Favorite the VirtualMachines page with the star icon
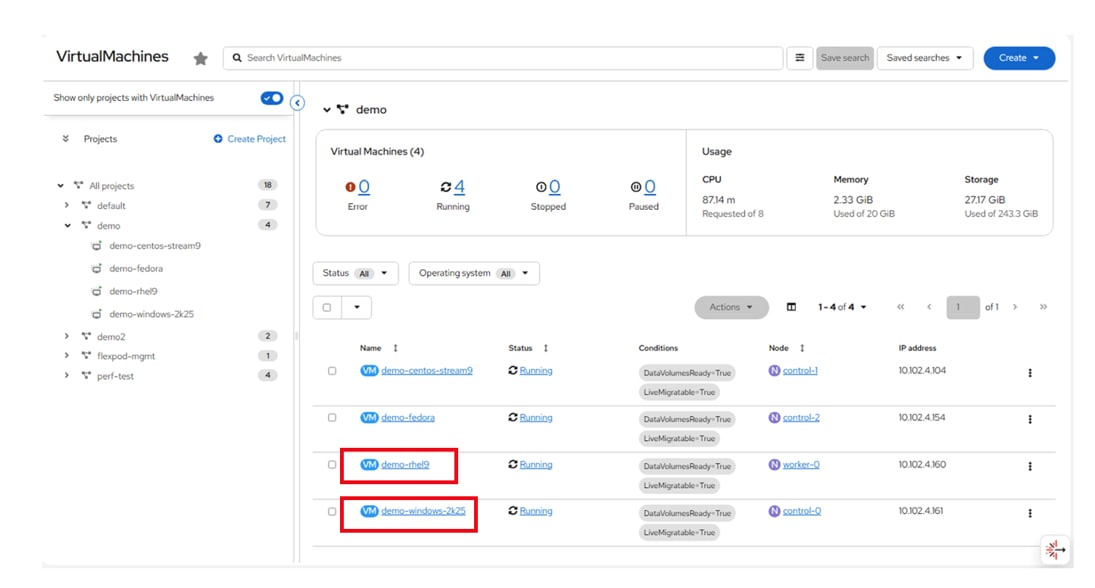 tap(200, 59)
